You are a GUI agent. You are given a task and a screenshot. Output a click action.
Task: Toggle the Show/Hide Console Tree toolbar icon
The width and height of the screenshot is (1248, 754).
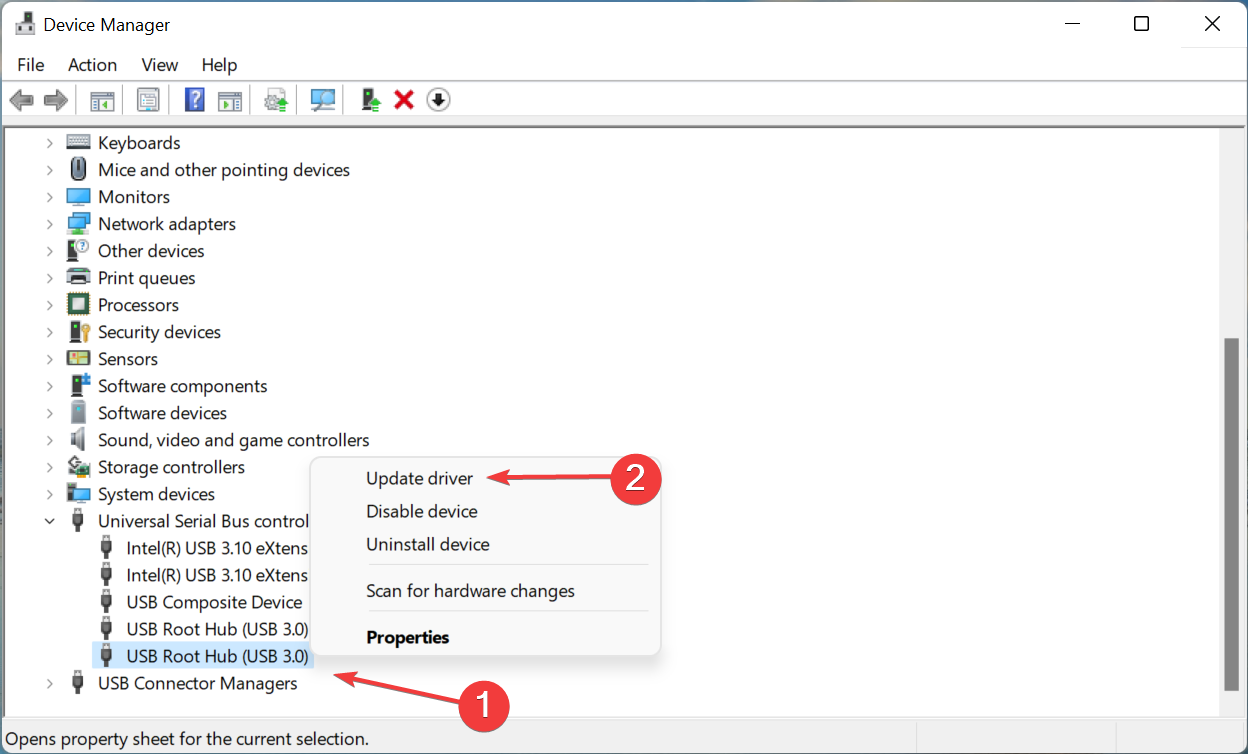pyautogui.click(x=102, y=100)
